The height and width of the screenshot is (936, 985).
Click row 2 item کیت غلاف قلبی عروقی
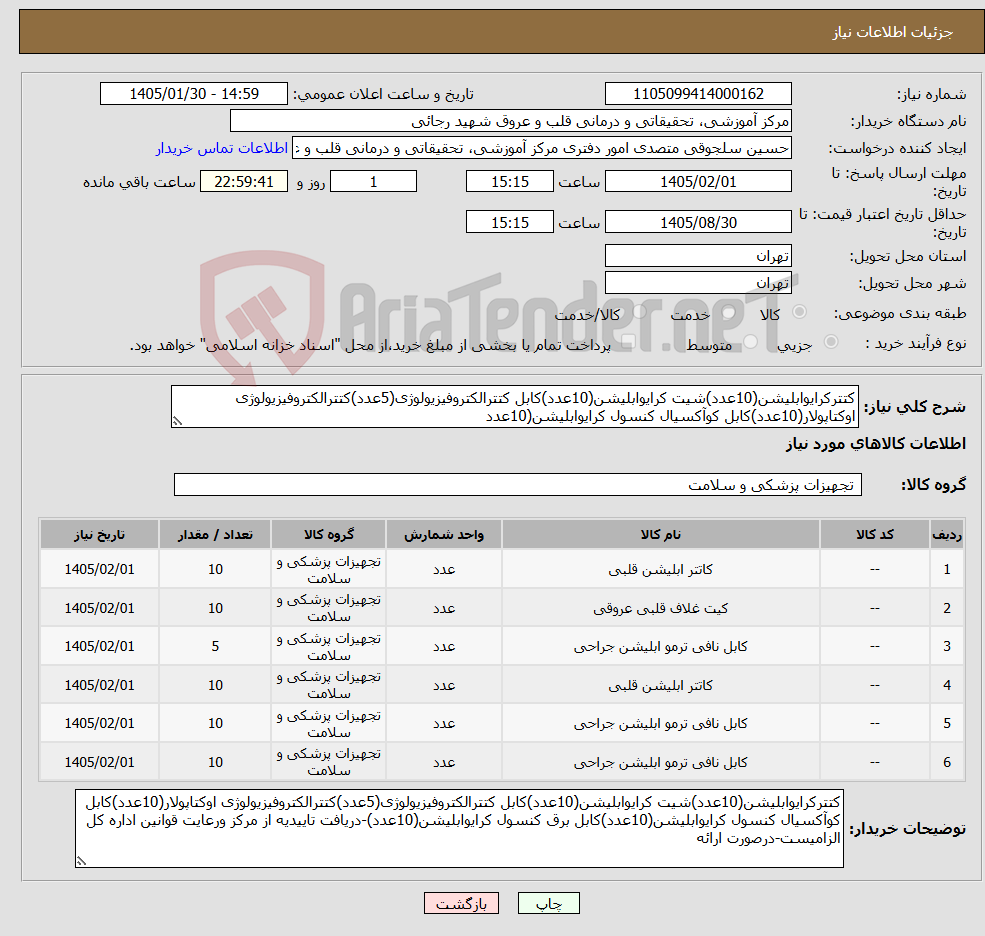point(660,608)
